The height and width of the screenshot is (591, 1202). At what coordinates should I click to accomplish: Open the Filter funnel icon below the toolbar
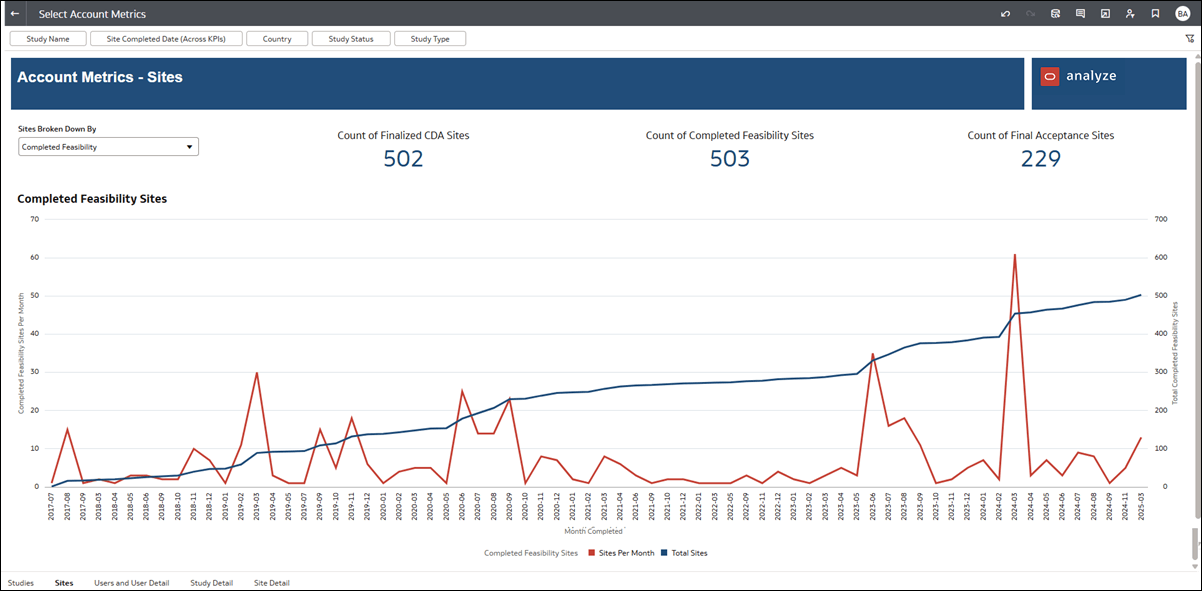tap(1189, 37)
